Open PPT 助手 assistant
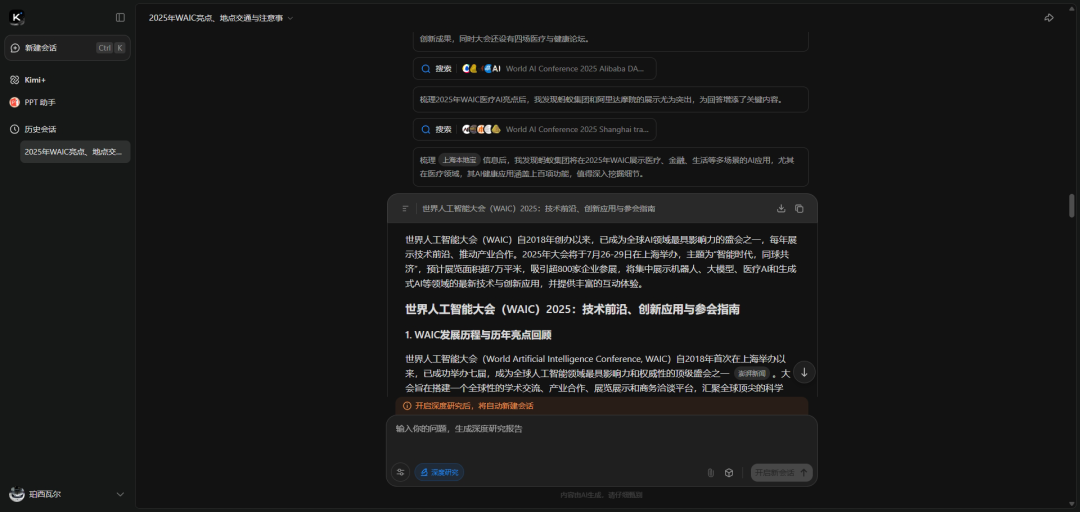 point(32,102)
